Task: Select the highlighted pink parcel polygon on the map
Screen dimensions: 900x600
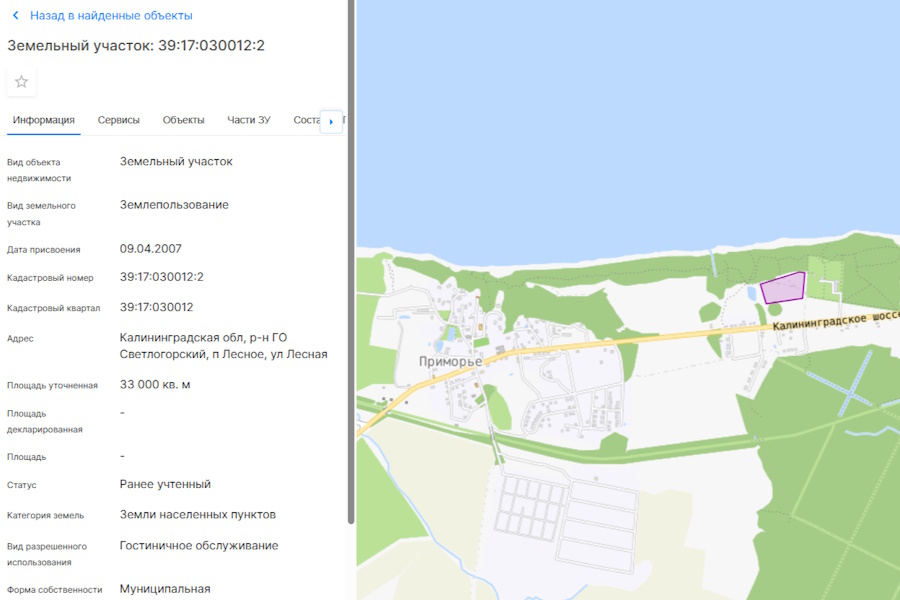Action: click(x=783, y=288)
